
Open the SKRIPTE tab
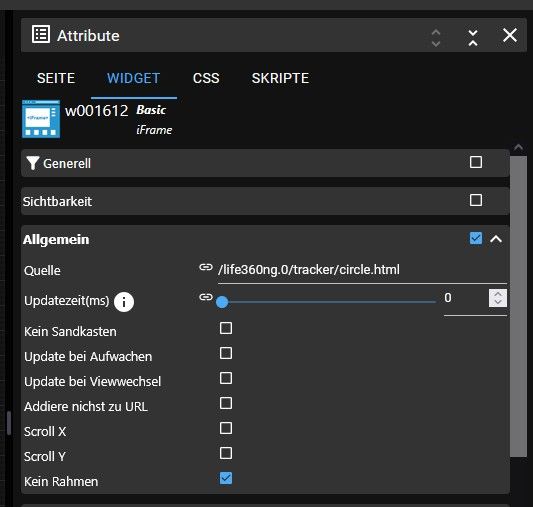pos(280,78)
